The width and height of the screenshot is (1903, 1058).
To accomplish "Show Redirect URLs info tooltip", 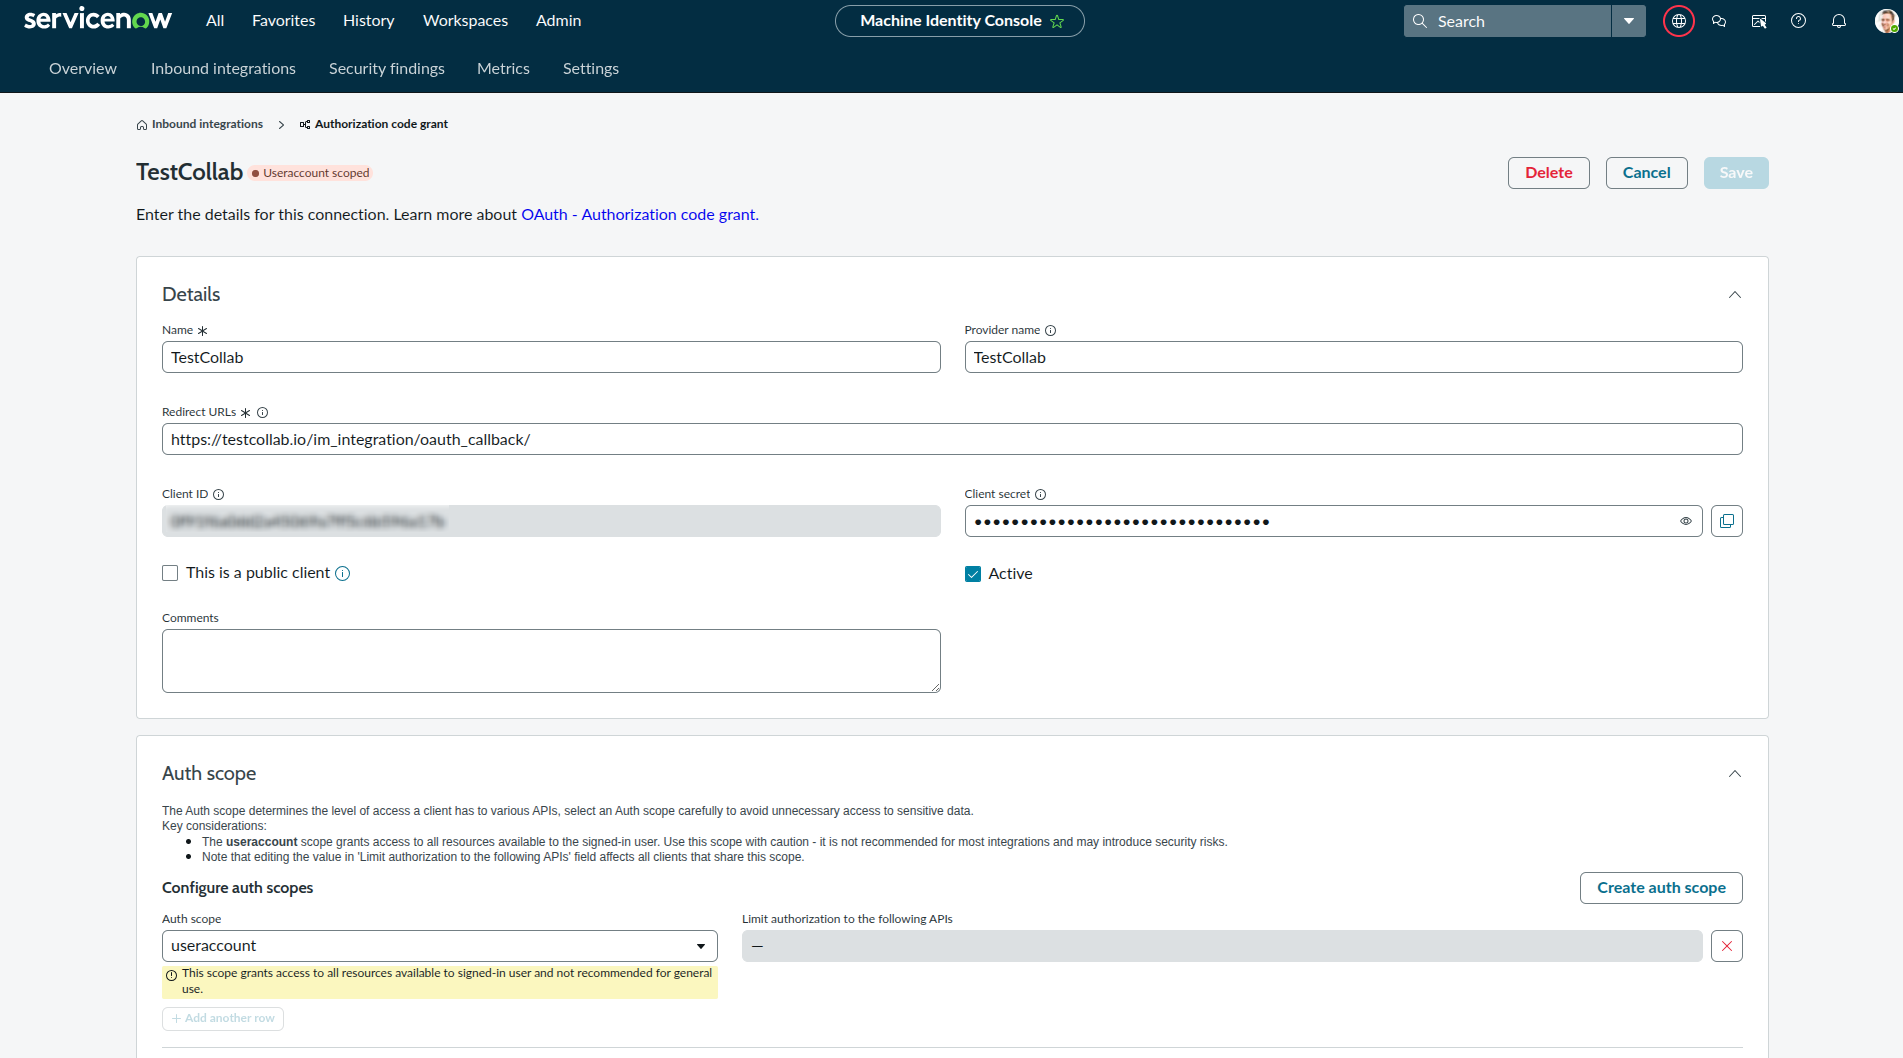I will pyautogui.click(x=262, y=413).
